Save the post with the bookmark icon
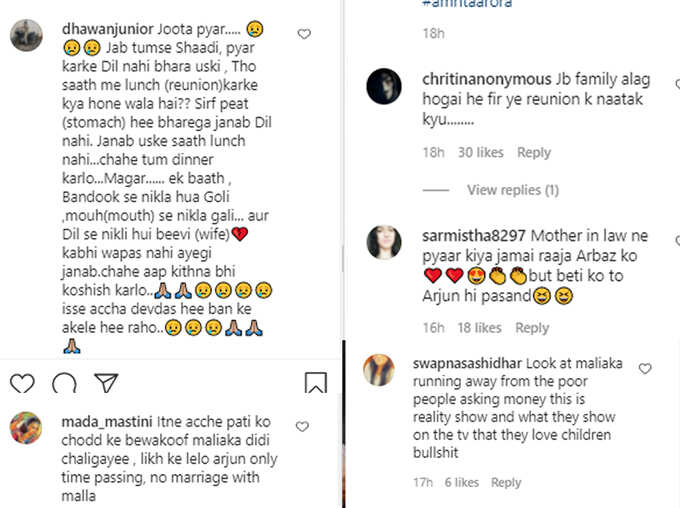This screenshot has width=680, height=508. point(316,383)
